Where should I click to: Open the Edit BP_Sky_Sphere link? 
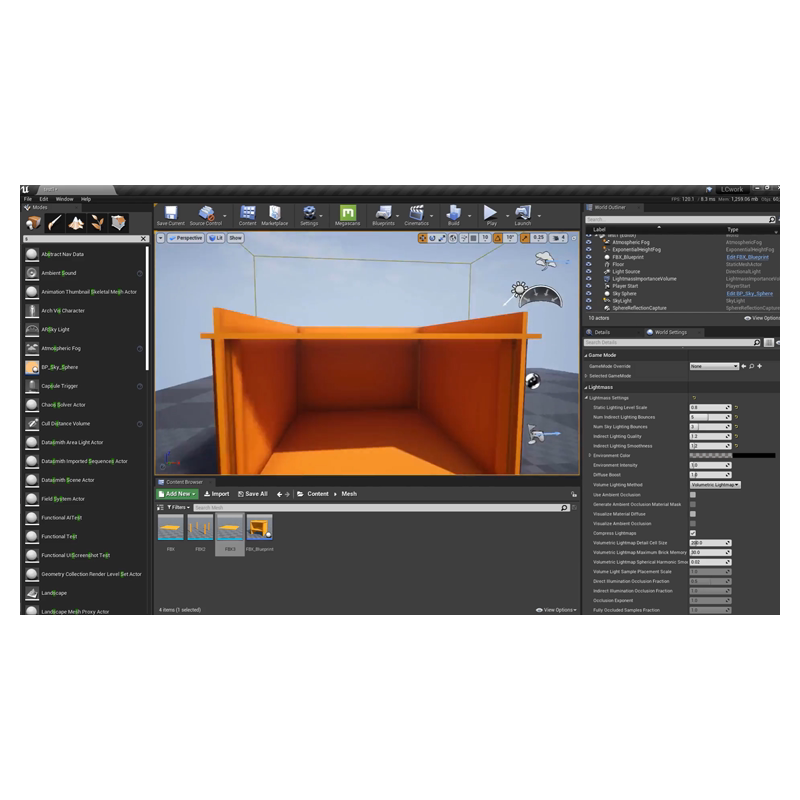point(749,294)
